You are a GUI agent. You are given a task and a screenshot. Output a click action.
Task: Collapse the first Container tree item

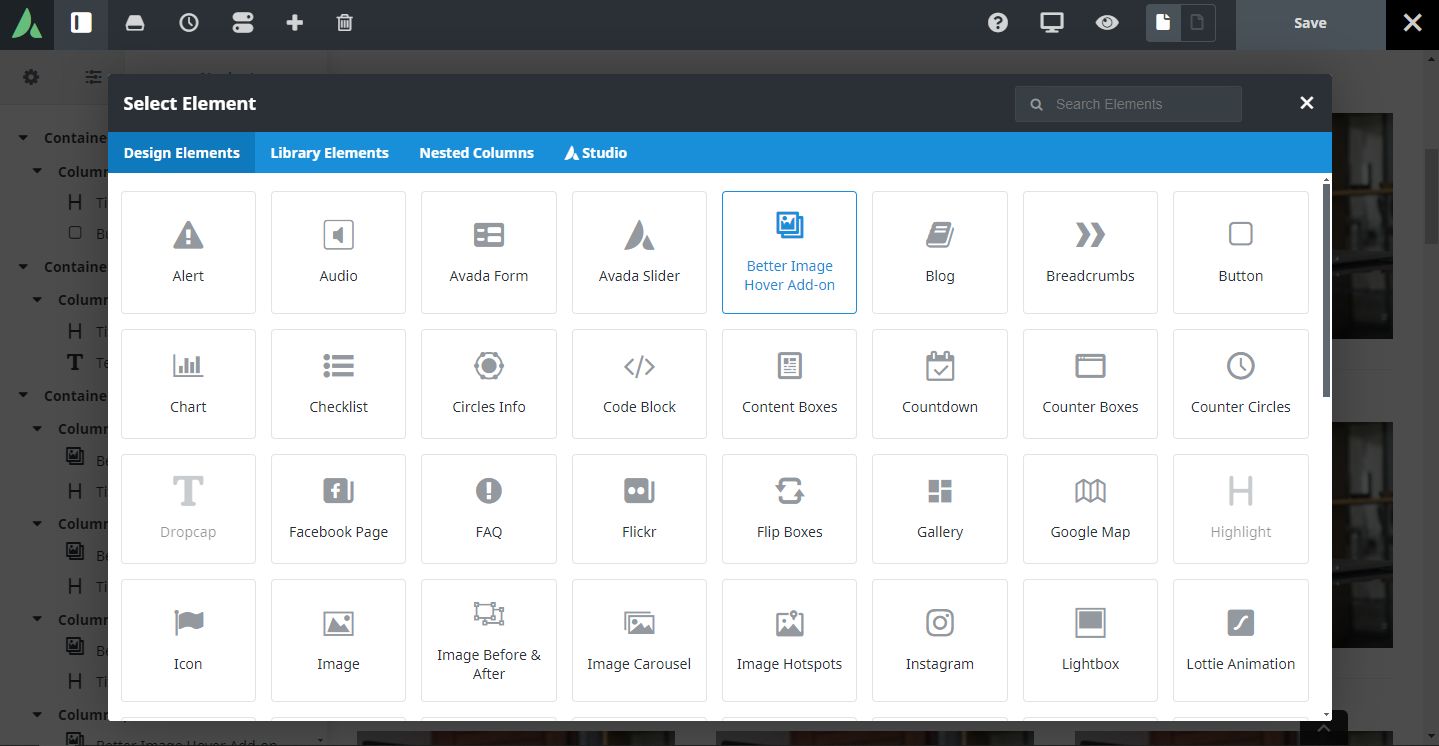[24, 138]
